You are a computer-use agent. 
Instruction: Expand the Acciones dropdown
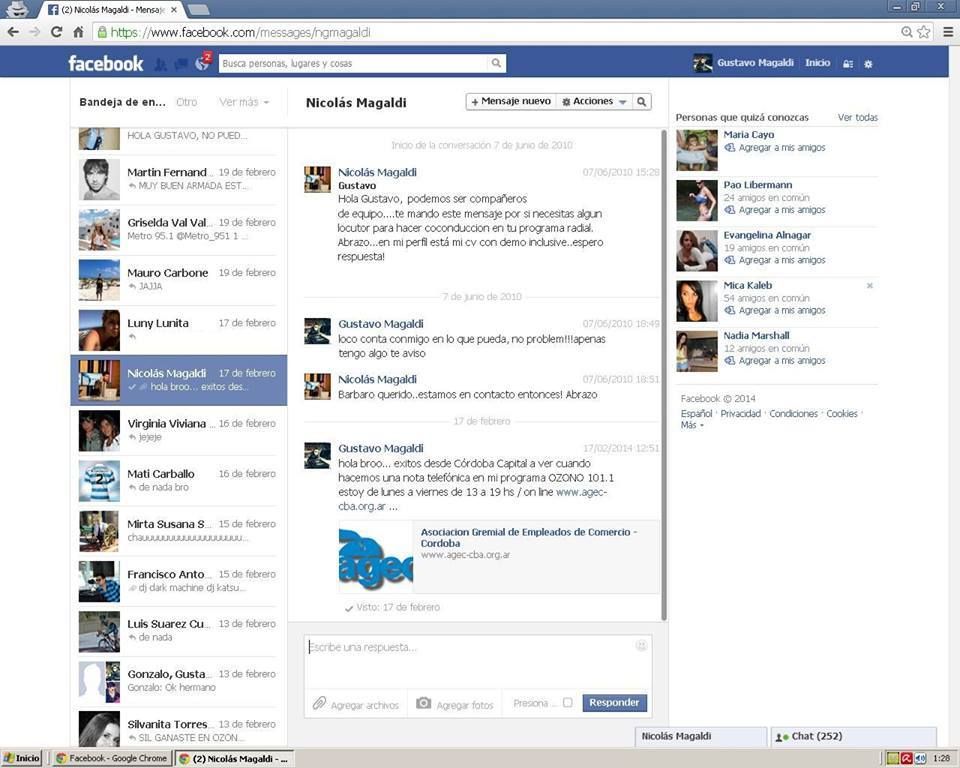tap(595, 102)
